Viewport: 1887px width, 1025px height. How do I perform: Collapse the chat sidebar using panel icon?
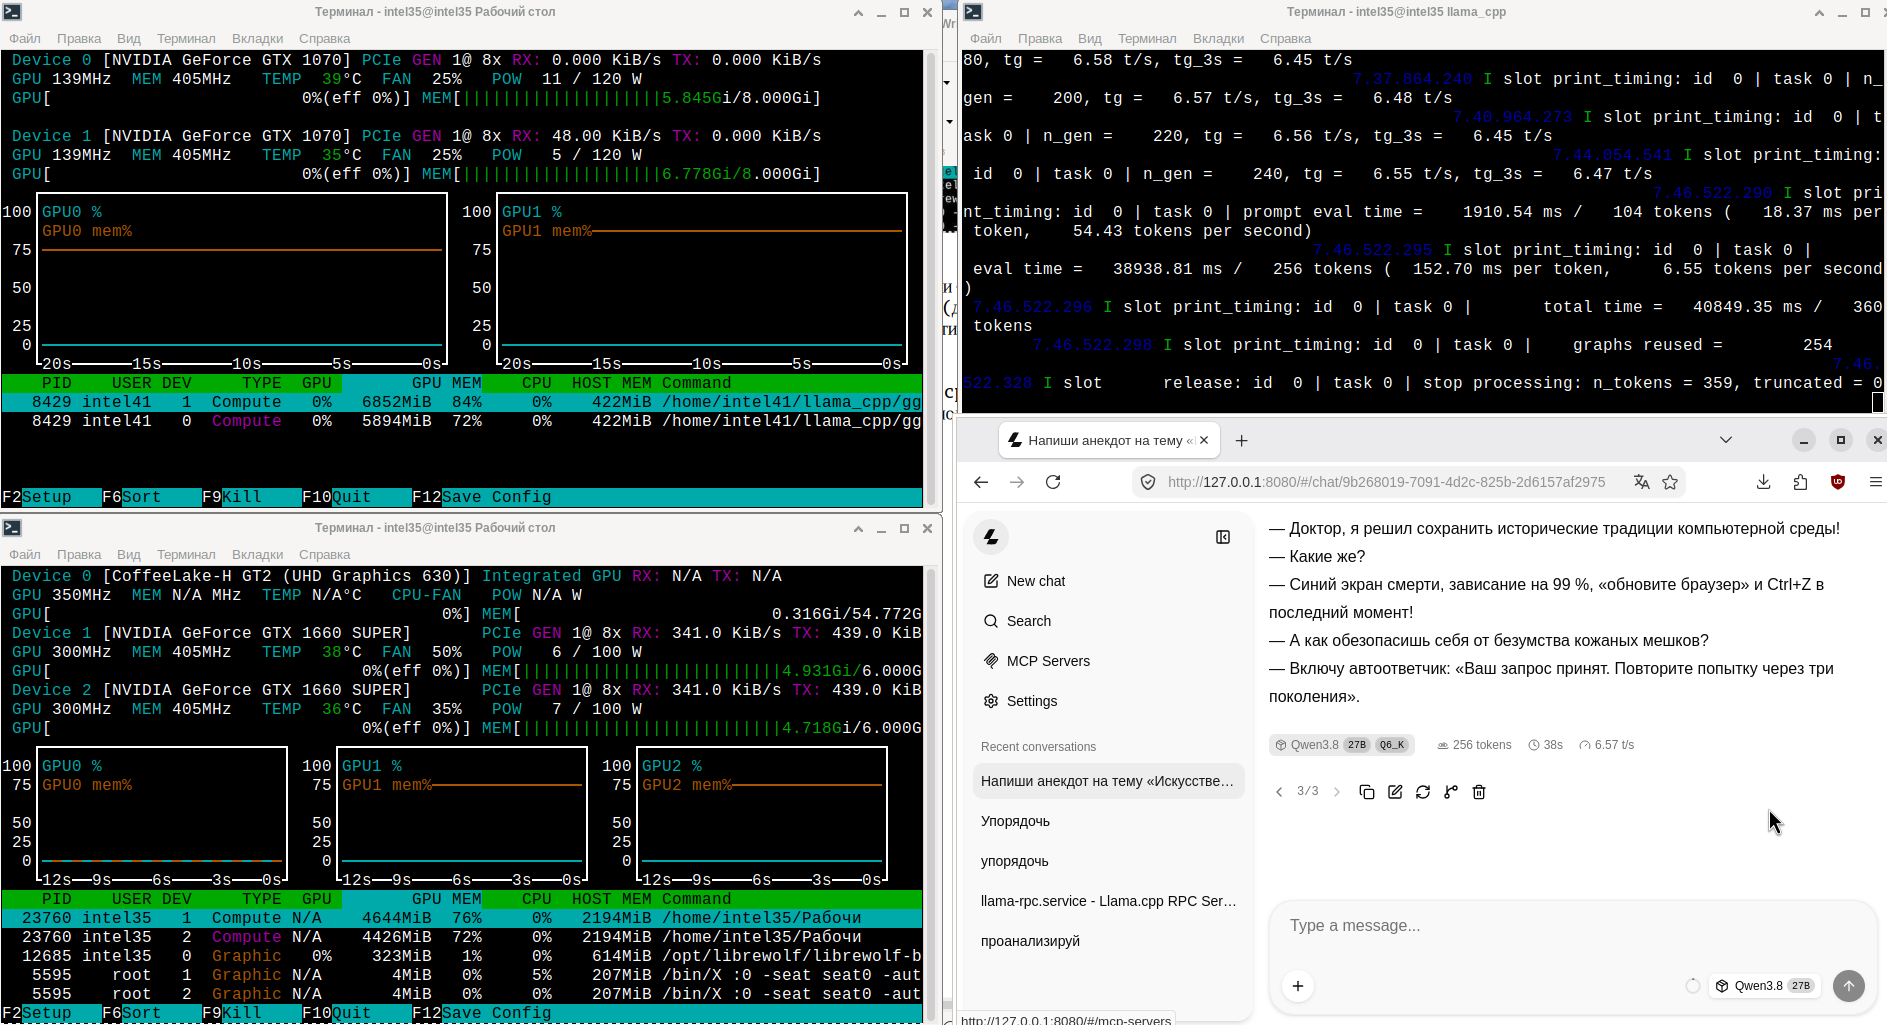point(1223,537)
